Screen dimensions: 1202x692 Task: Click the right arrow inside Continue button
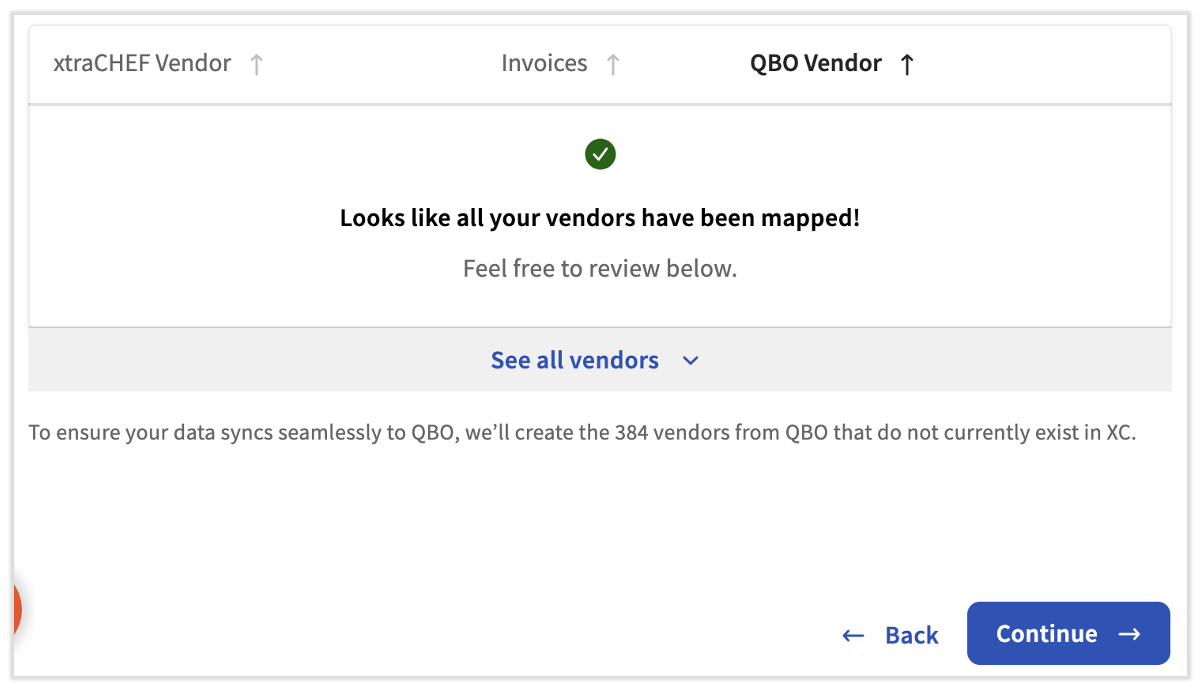point(1130,634)
